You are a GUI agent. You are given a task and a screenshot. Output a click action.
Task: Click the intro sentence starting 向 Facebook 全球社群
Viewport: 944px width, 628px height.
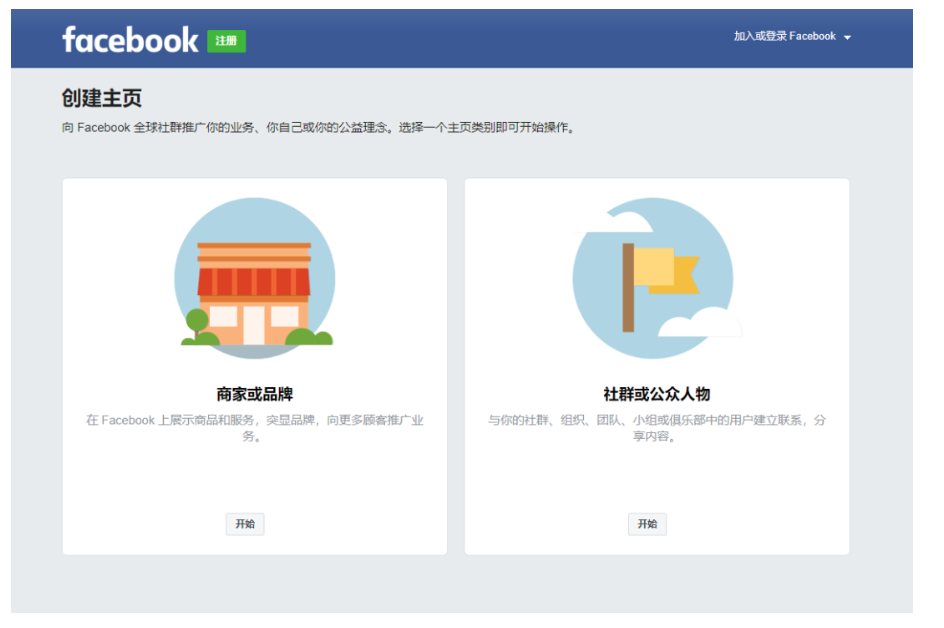tap(318, 128)
